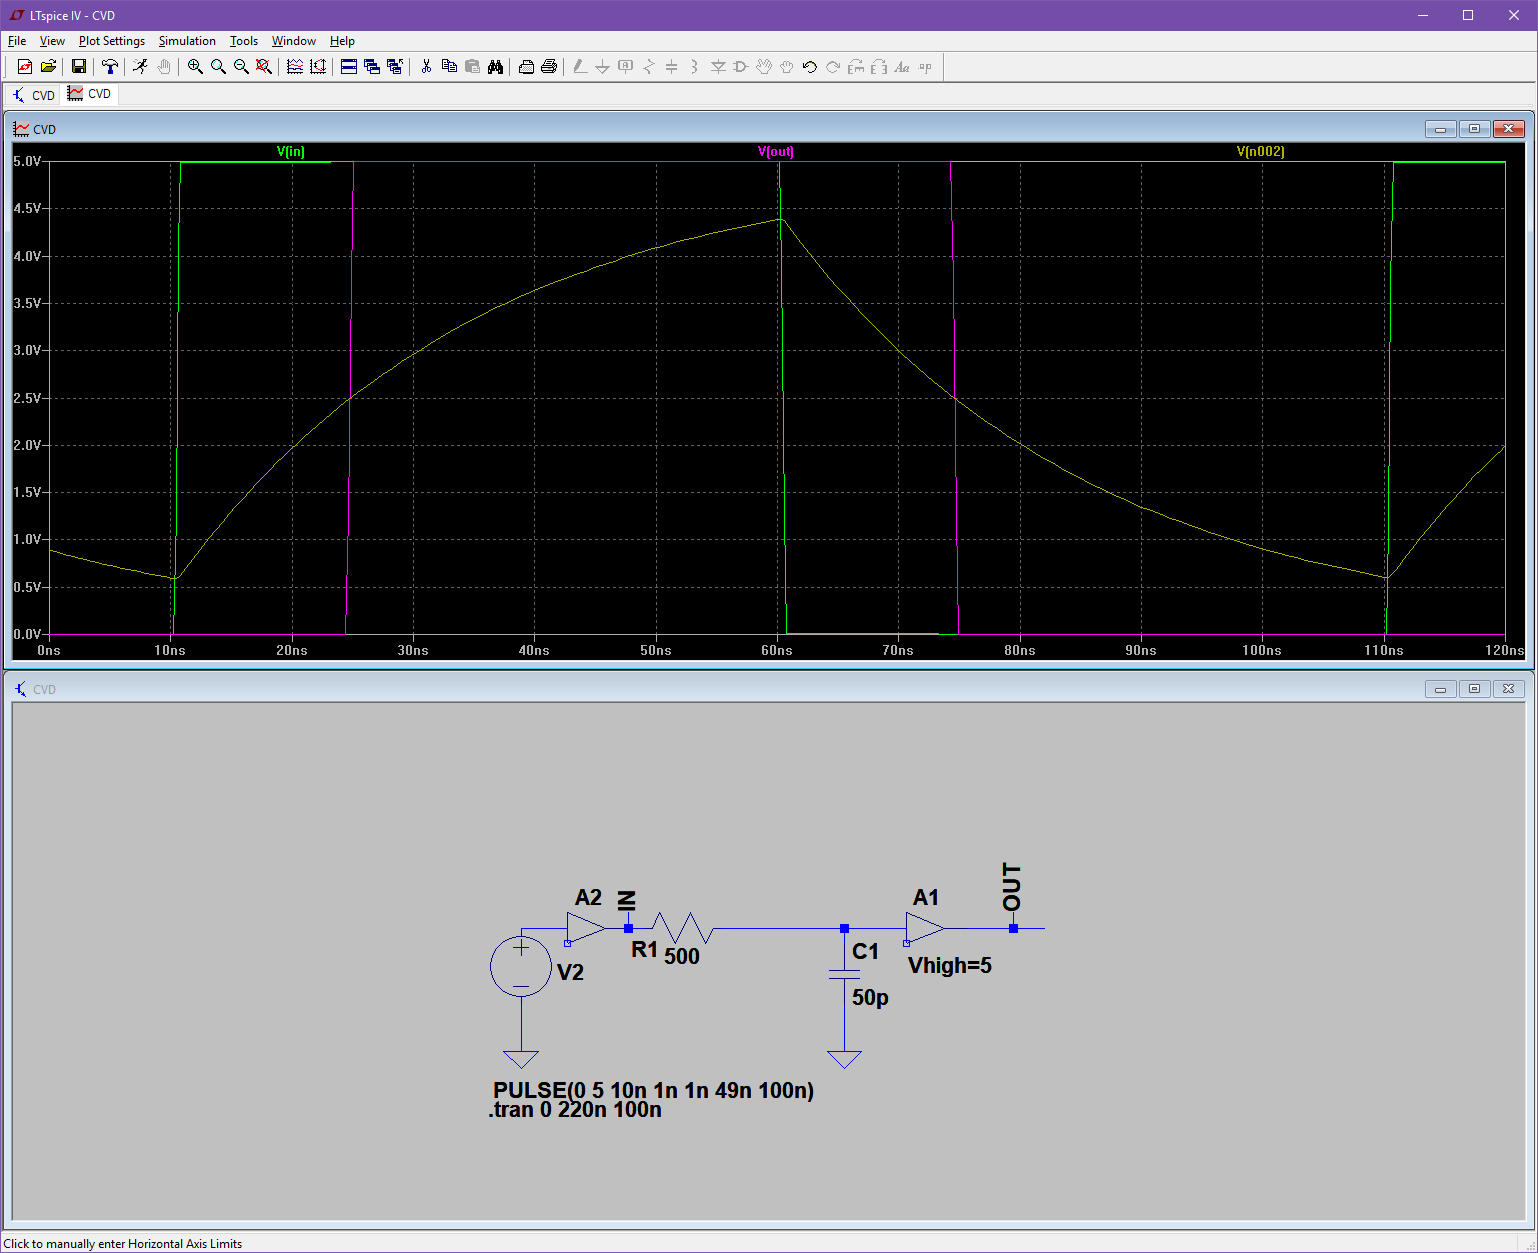Open the Simulation menu
The image size is (1538, 1253).
pyautogui.click(x=187, y=41)
